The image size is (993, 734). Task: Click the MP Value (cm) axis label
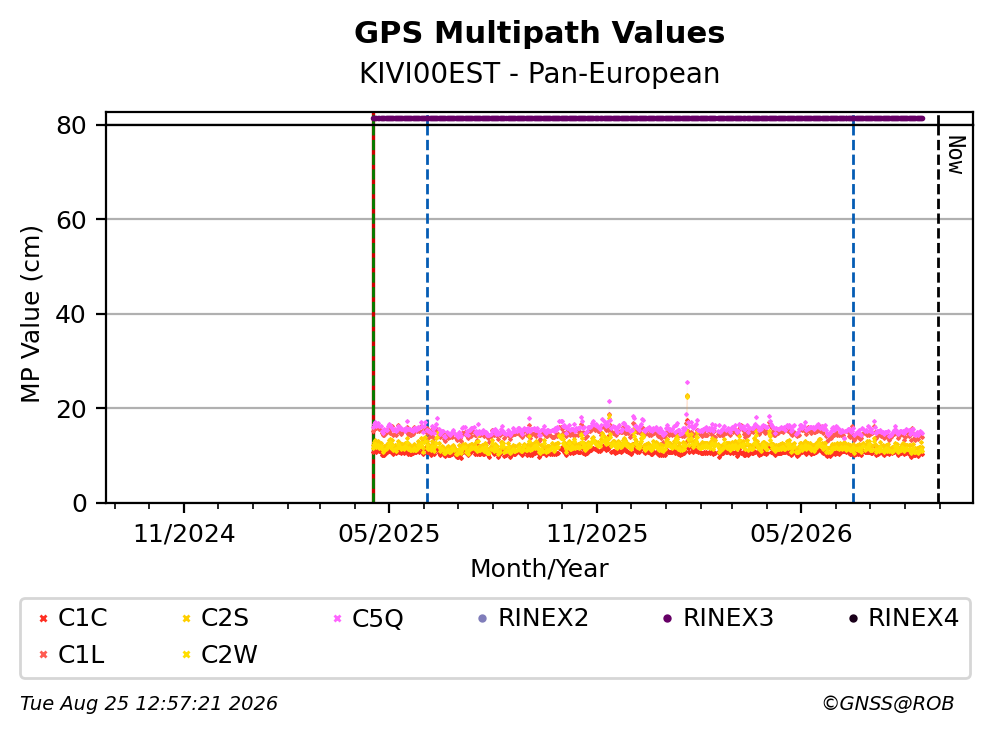[x=30, y=314]
